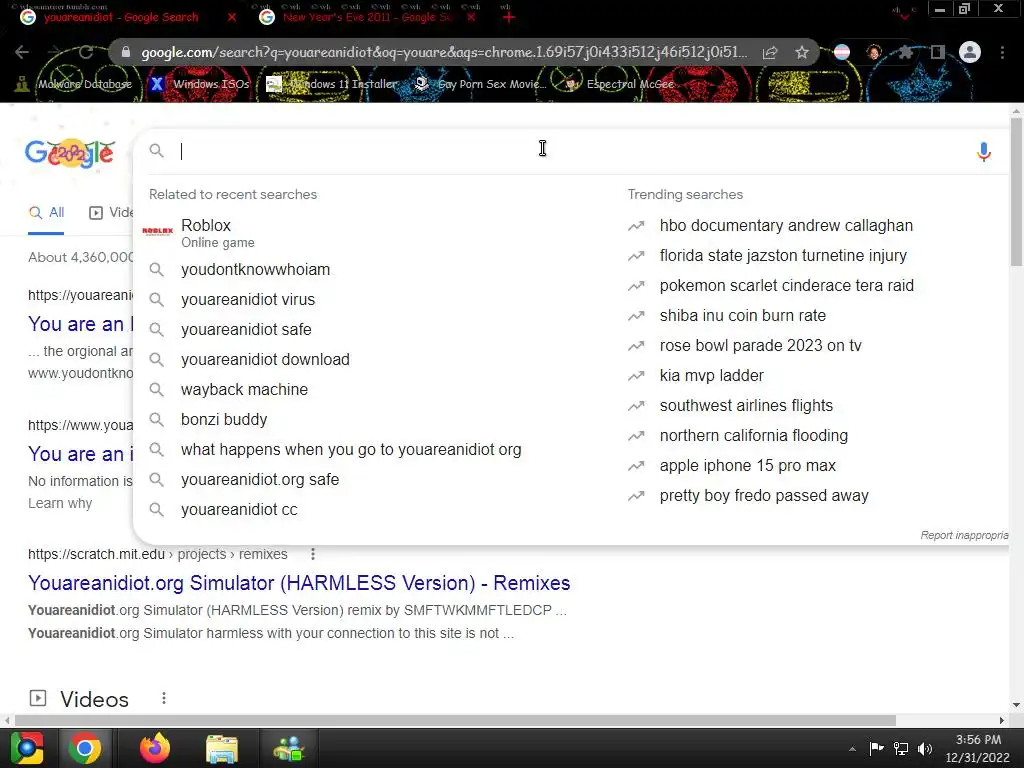Image resolution: width=1024 pixels, height=768 pixels.
Task: Open the Chrome profile avatar
Action: tap(970, 52)
